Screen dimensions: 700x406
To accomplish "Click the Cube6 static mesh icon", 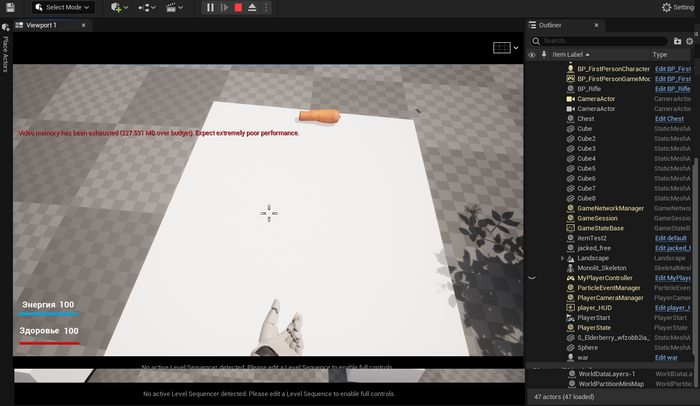I will (x=570, y=178).
